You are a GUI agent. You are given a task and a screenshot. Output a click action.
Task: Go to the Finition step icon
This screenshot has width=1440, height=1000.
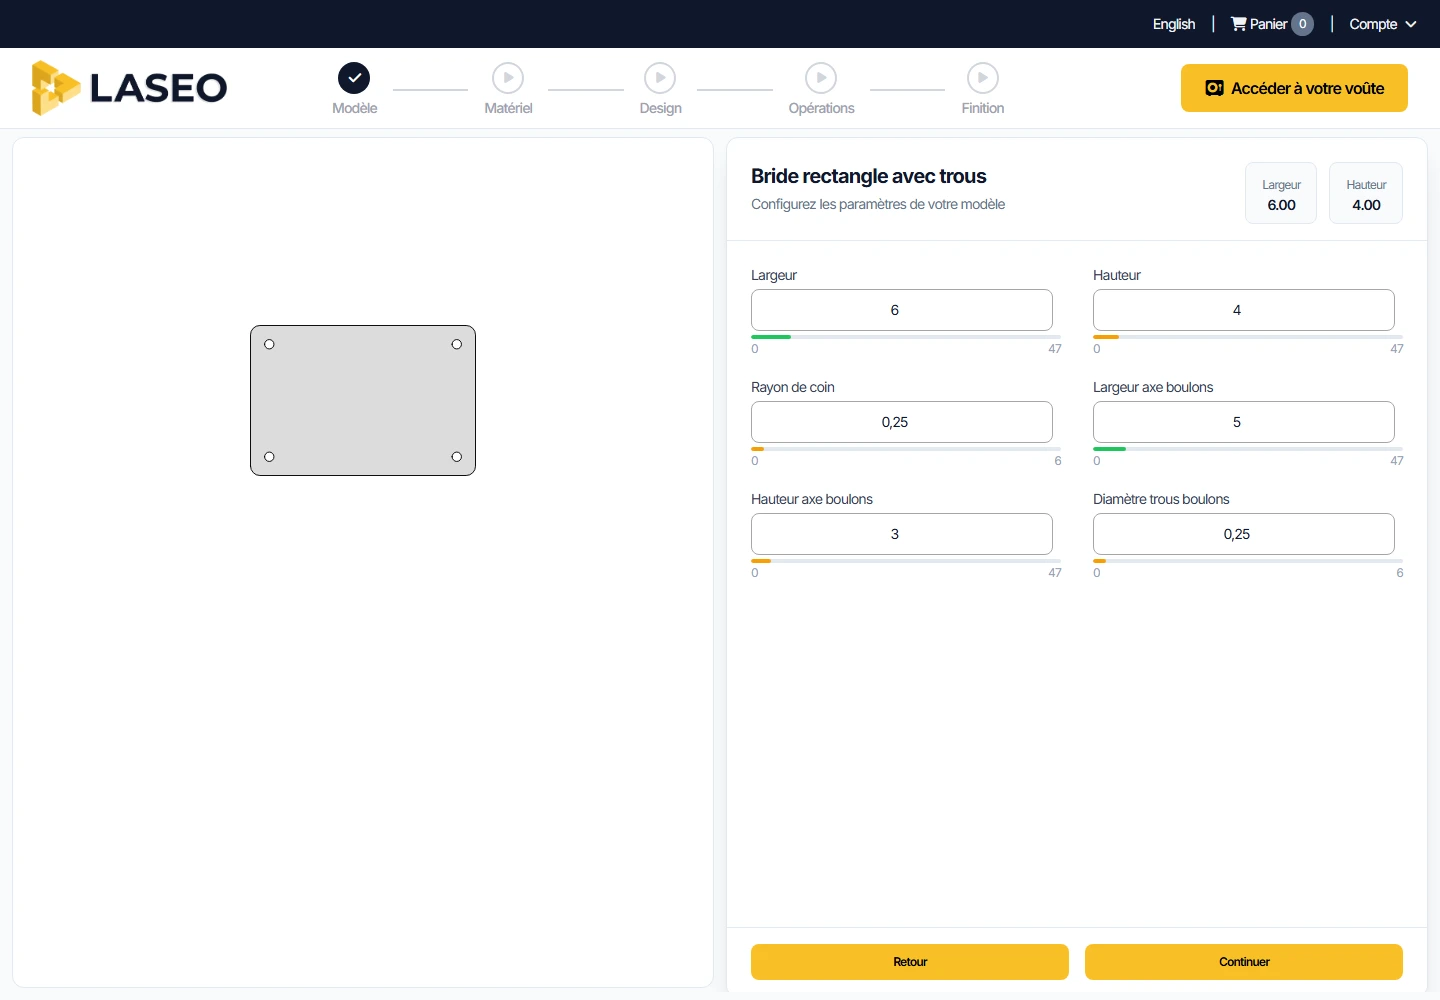click(983, 78)
